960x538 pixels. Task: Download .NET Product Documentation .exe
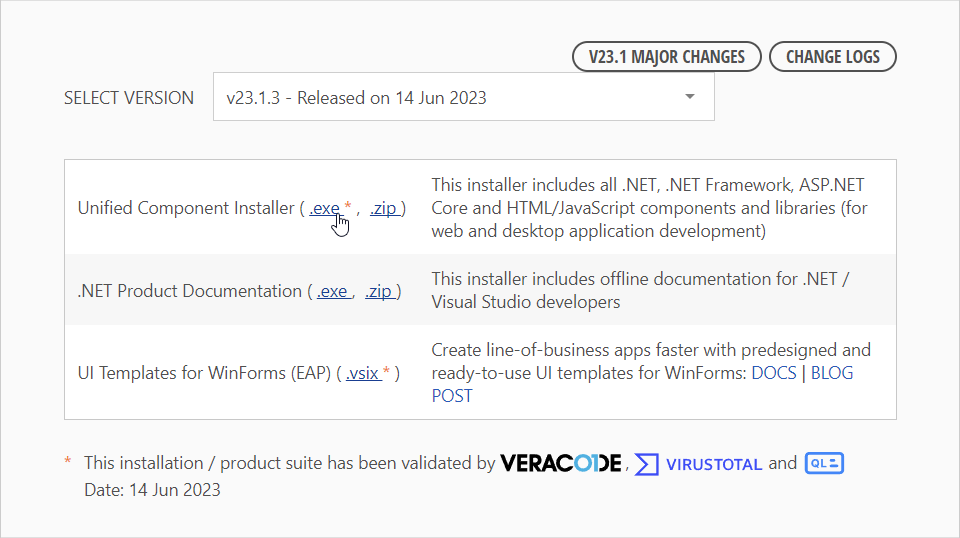334,291
